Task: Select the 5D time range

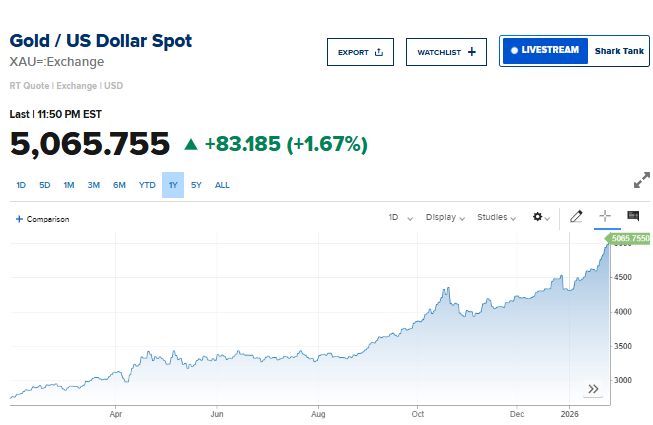Action: coord(45,185)
